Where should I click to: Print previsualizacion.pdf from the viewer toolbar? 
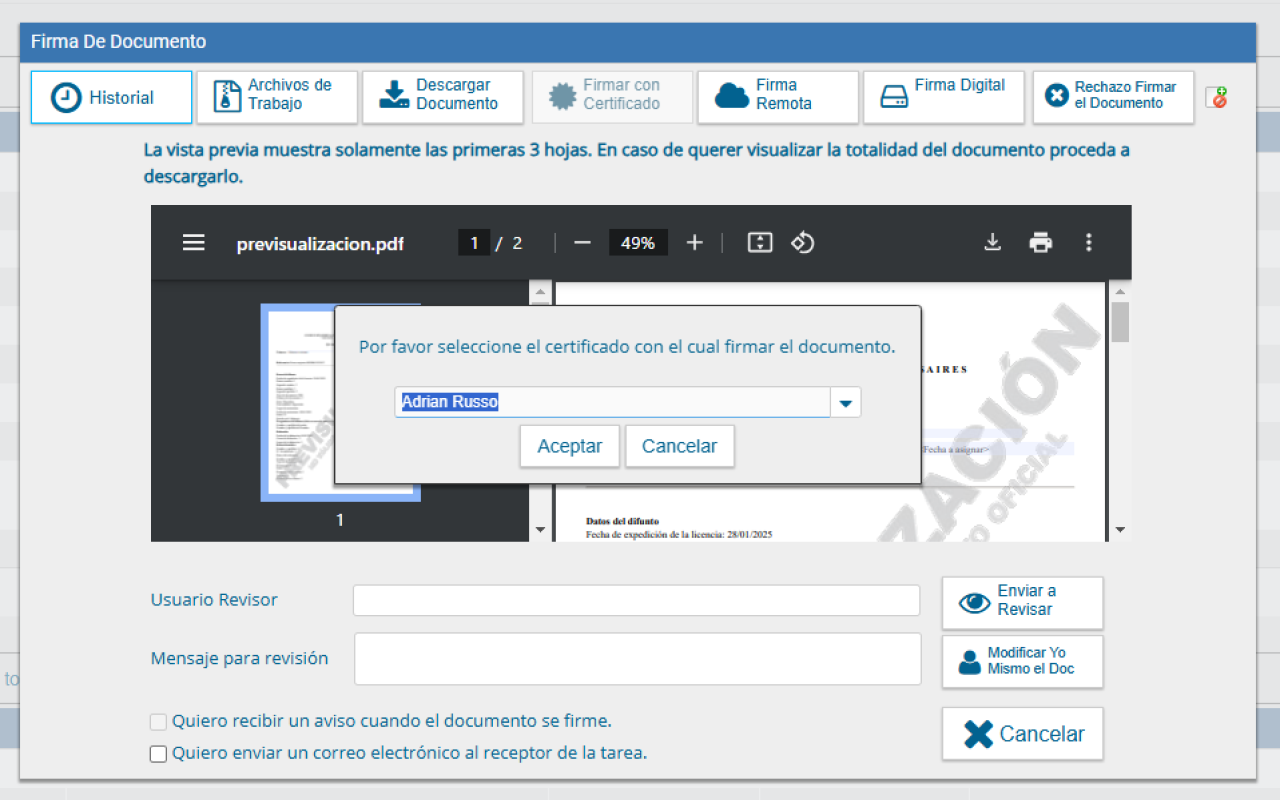pos(1040,242)
